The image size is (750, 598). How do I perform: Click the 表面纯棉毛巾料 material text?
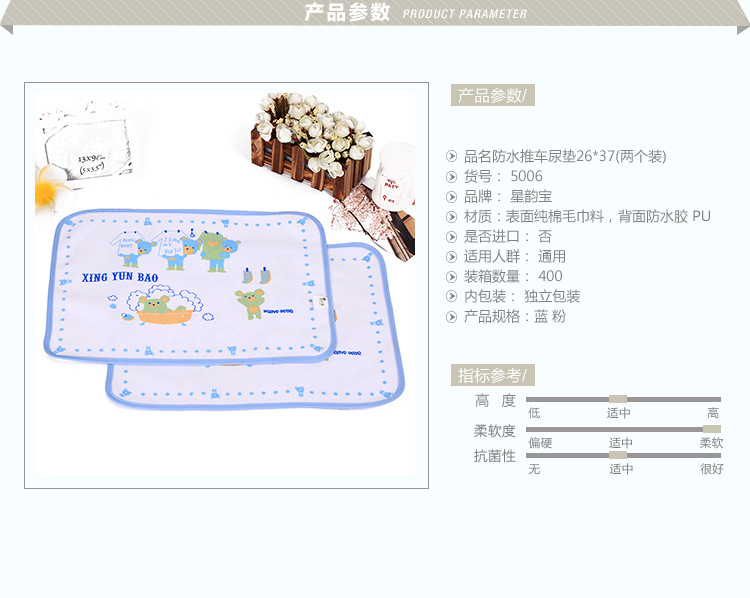[x=555, y=216]
